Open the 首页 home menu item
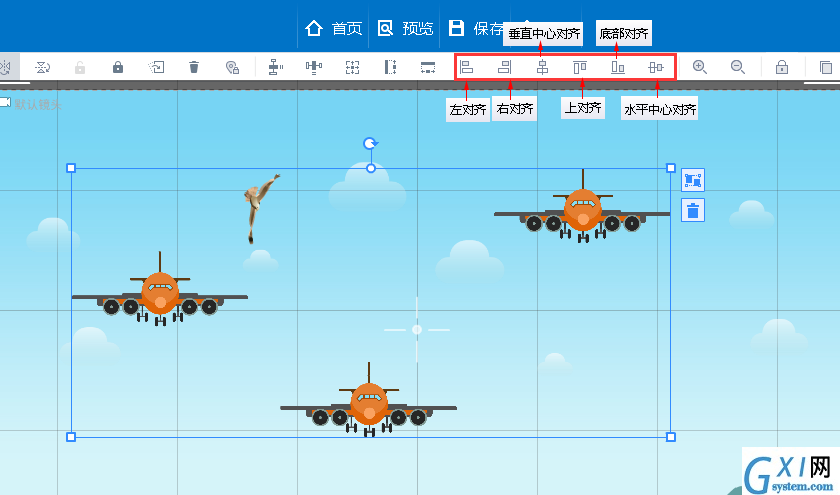 [x=333, y=28]
